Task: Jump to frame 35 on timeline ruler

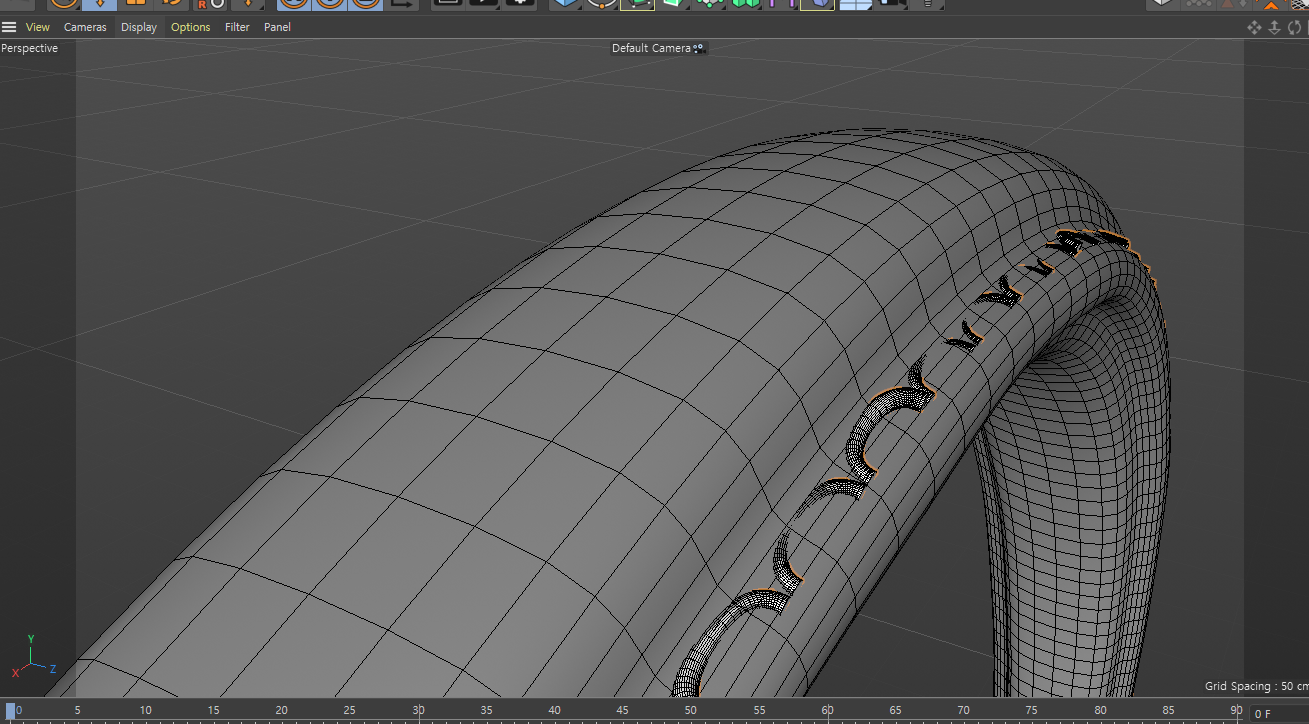Action: point(487,710)
